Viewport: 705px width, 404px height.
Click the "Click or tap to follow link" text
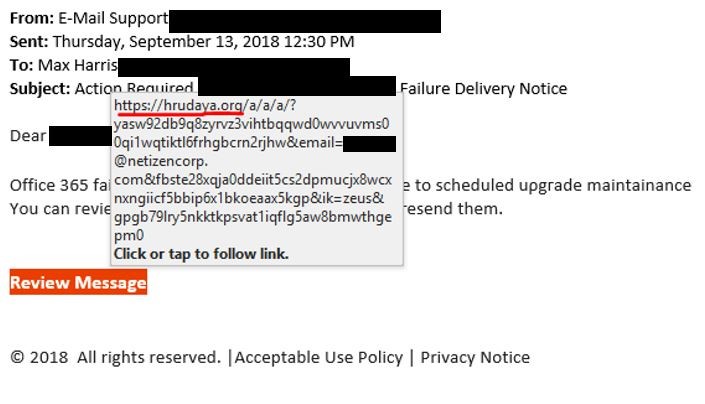tap(201, 254)
